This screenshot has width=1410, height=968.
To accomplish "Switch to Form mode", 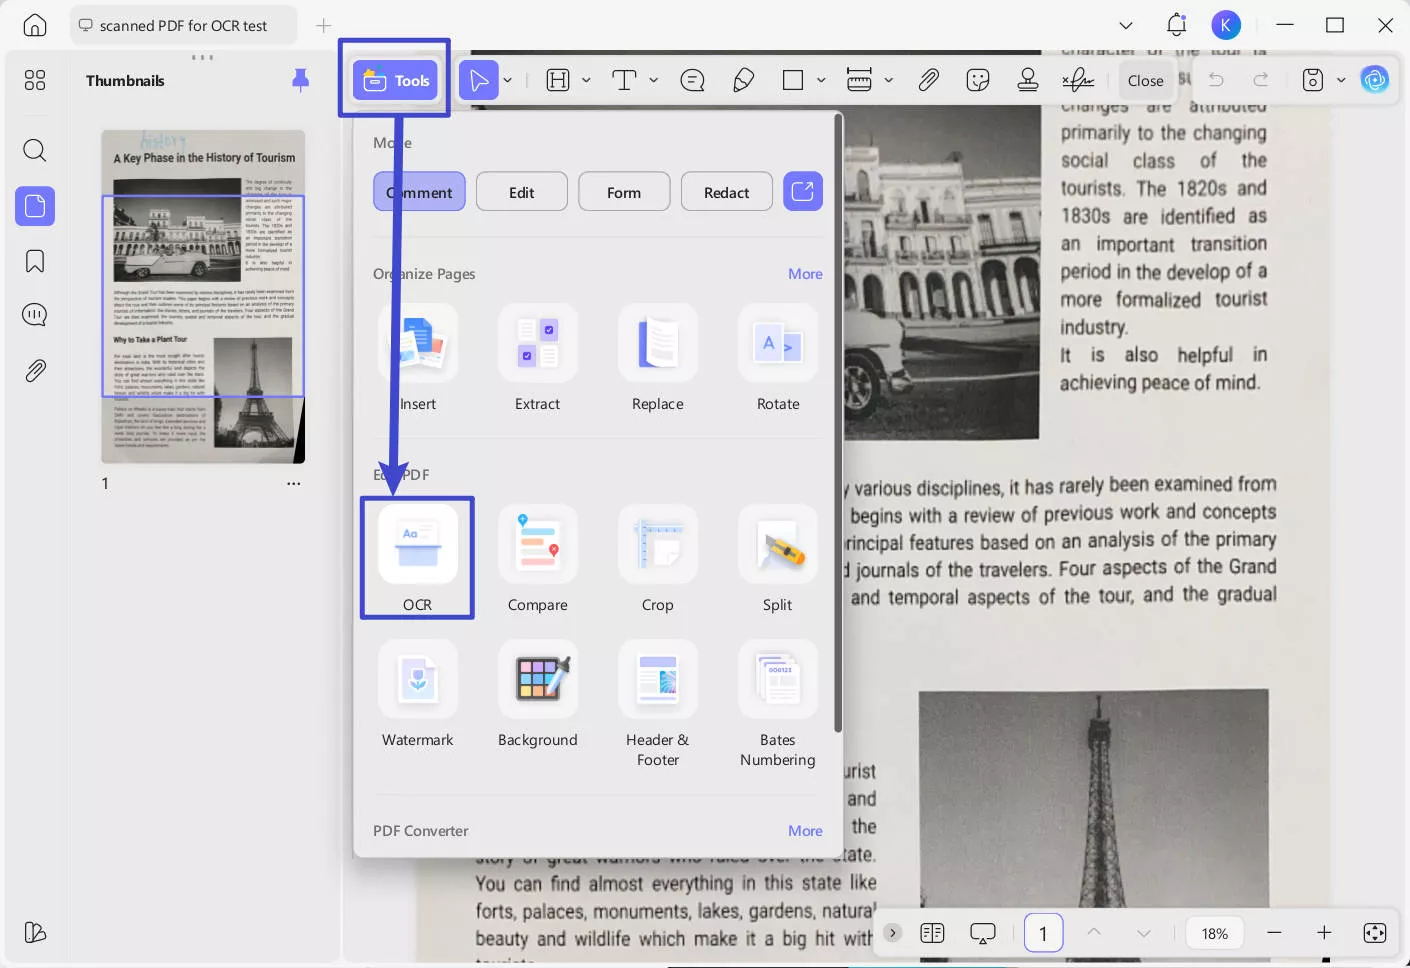I will pyautogui.click(x=624, y=192).
